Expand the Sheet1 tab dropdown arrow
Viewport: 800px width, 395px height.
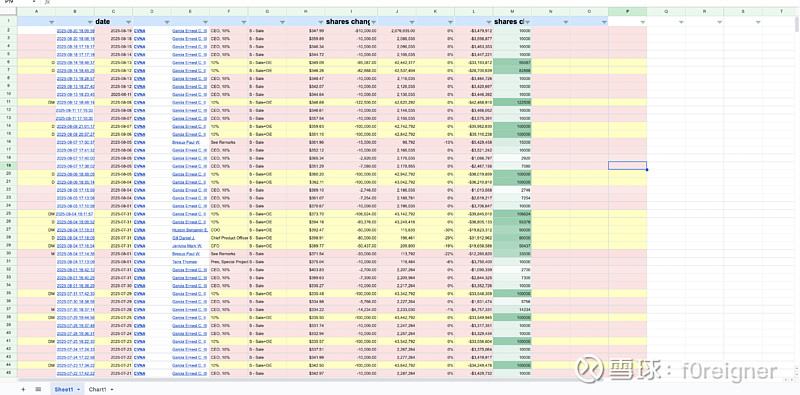[x=78, y=390]
